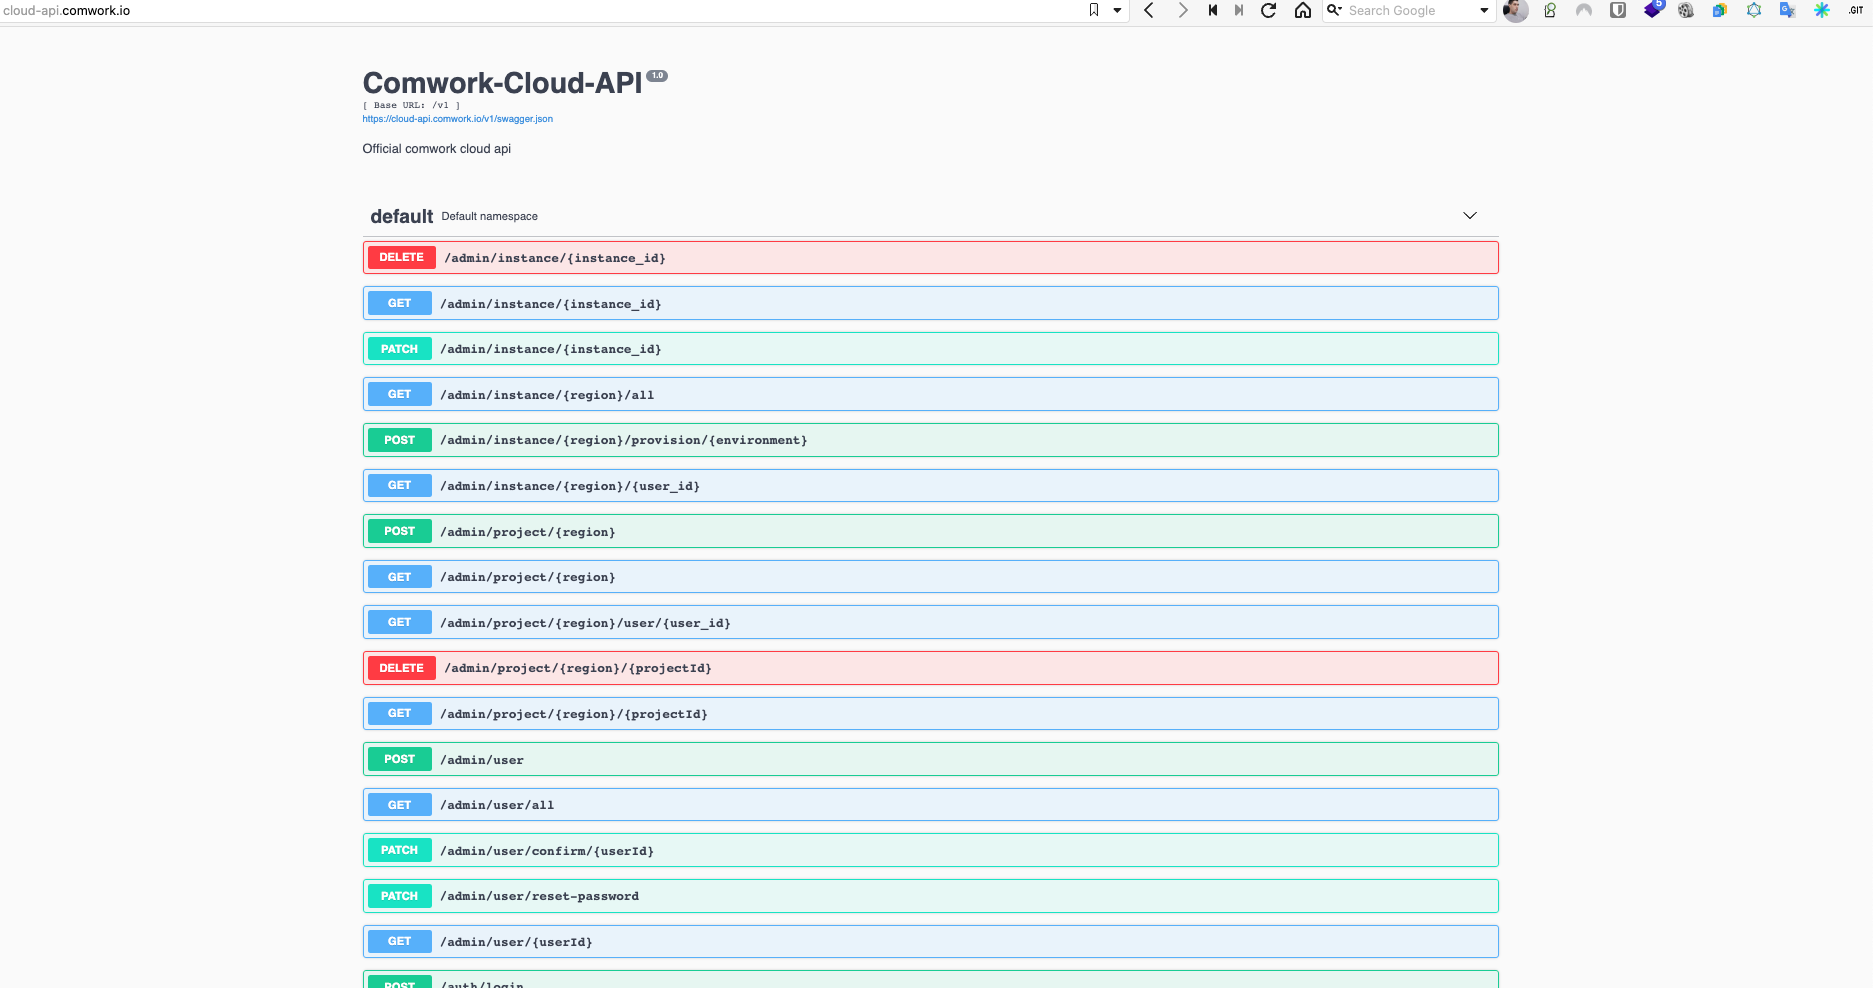Expand GET /admin/instance/{region}/all
The image size is (1873, 988).
pos(930,394)
